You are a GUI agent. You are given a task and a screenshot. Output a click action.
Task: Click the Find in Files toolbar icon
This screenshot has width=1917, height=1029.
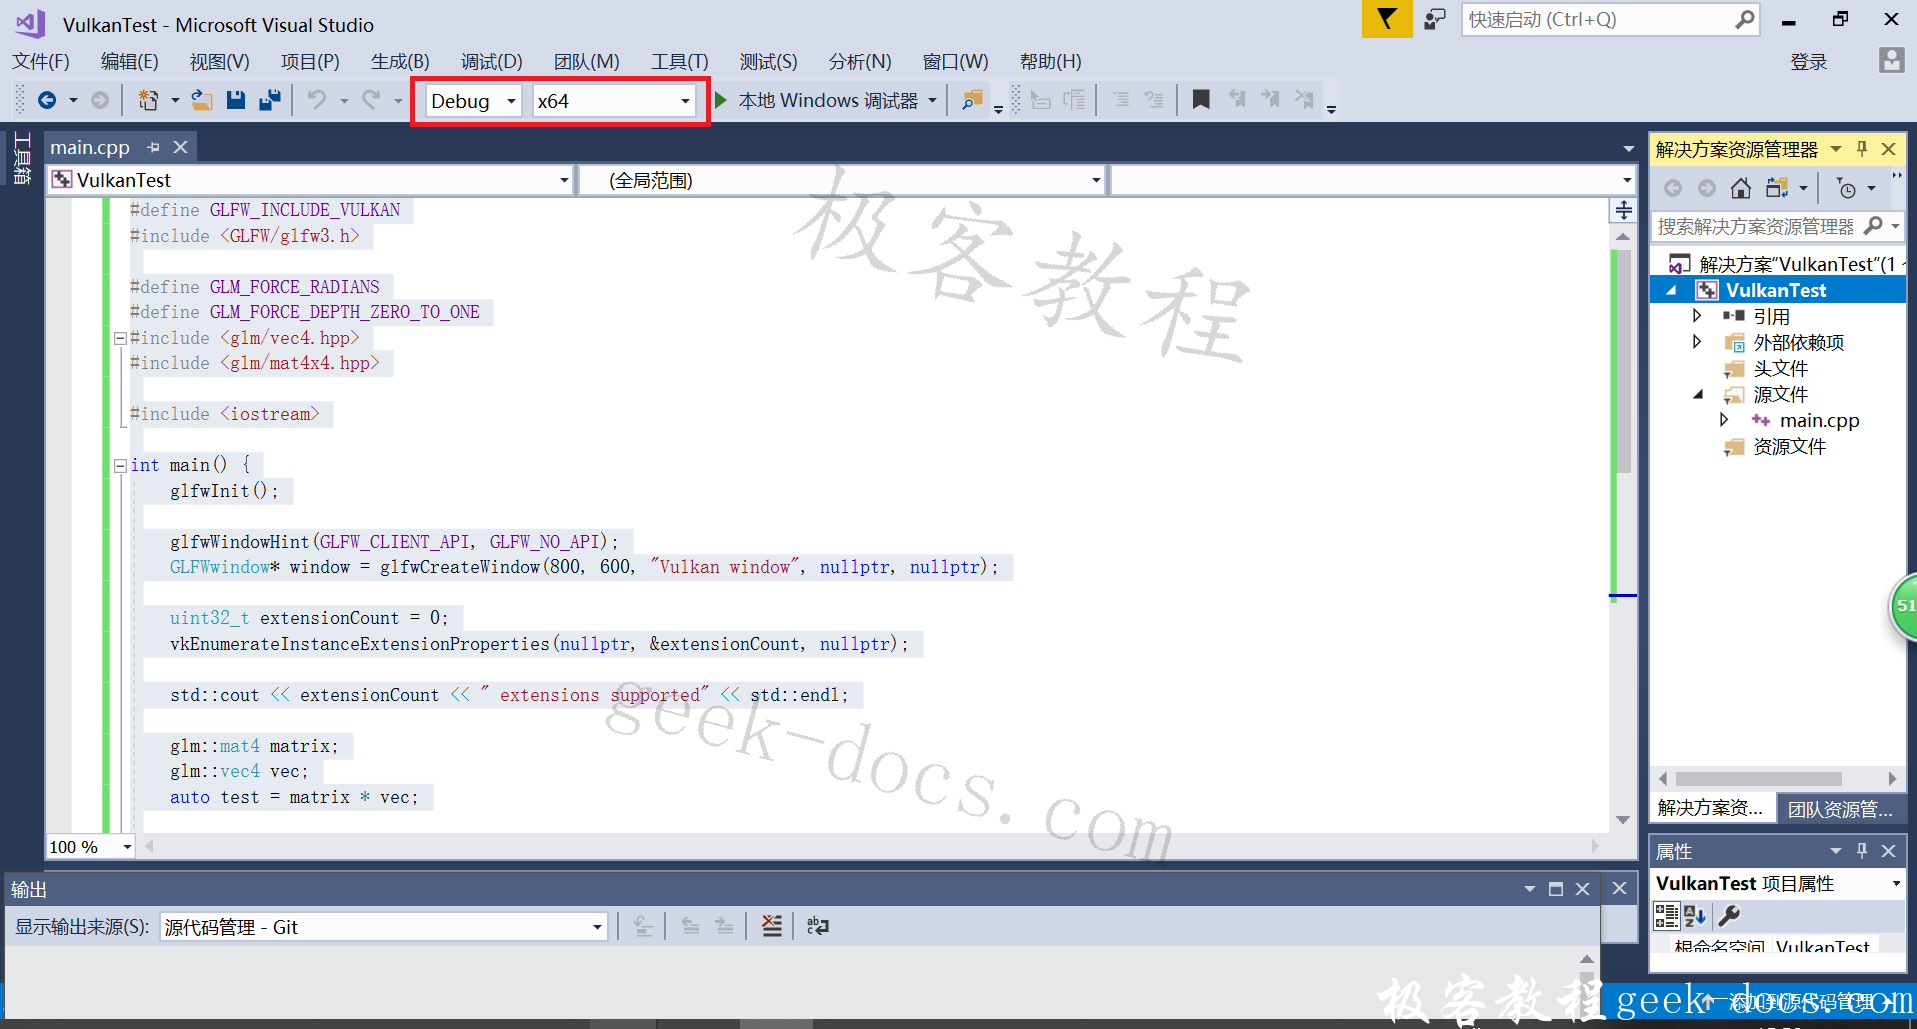(972, 100)
